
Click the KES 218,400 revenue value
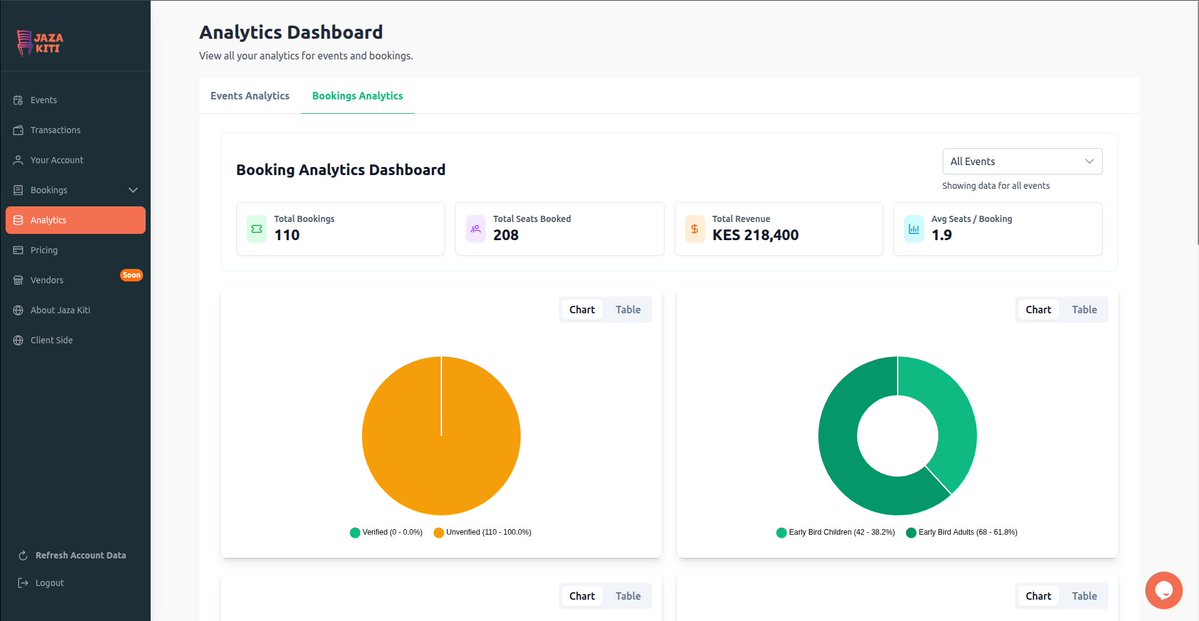tap(755, 236)
